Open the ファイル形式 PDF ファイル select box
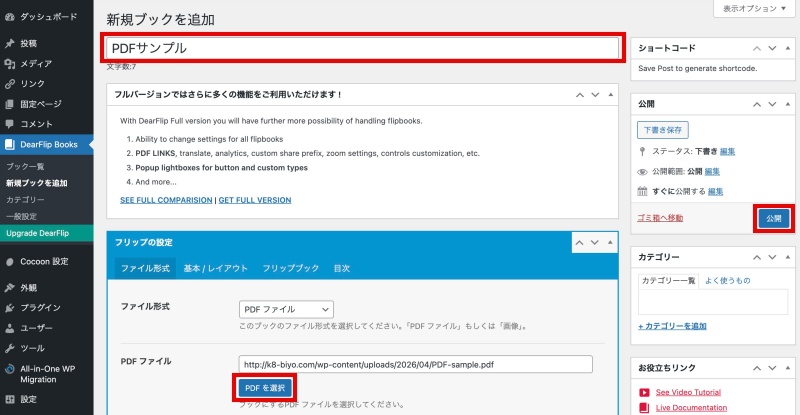 pyautogui.click(x=285, y=309)
